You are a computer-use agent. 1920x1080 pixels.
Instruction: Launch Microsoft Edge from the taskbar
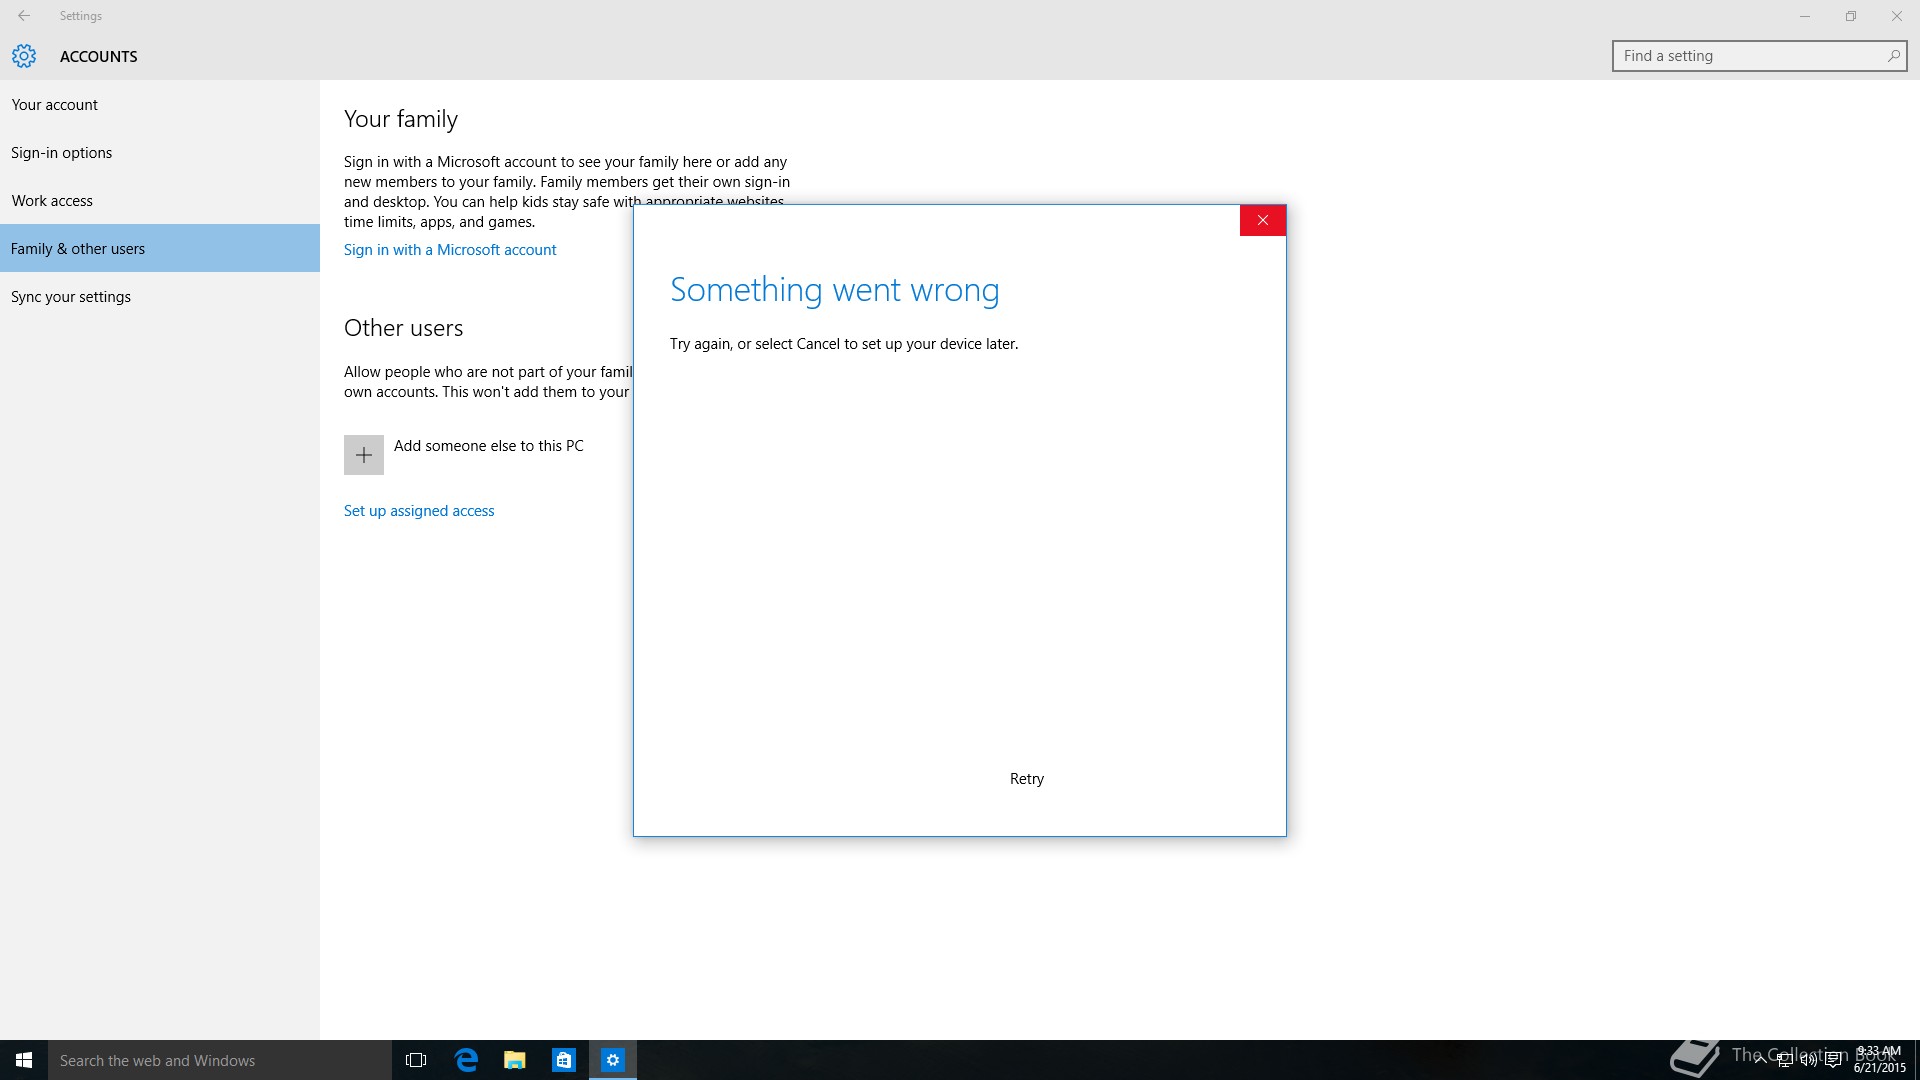click(x=466, y=1060)
